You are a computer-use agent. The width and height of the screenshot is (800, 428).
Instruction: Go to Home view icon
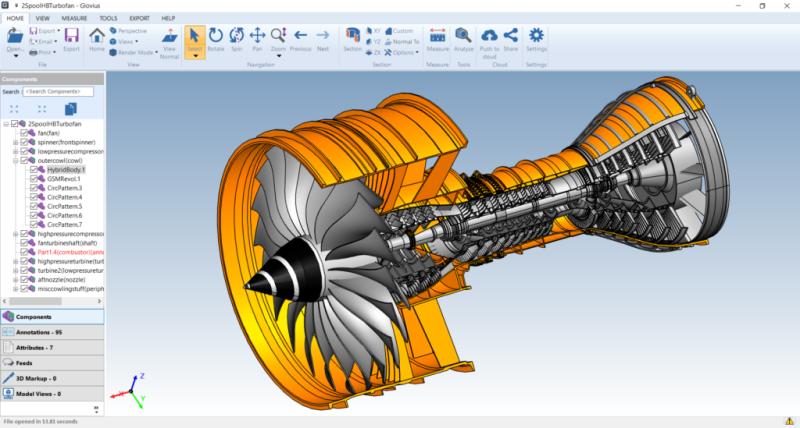pyautogui.click(x=97, y=40)
